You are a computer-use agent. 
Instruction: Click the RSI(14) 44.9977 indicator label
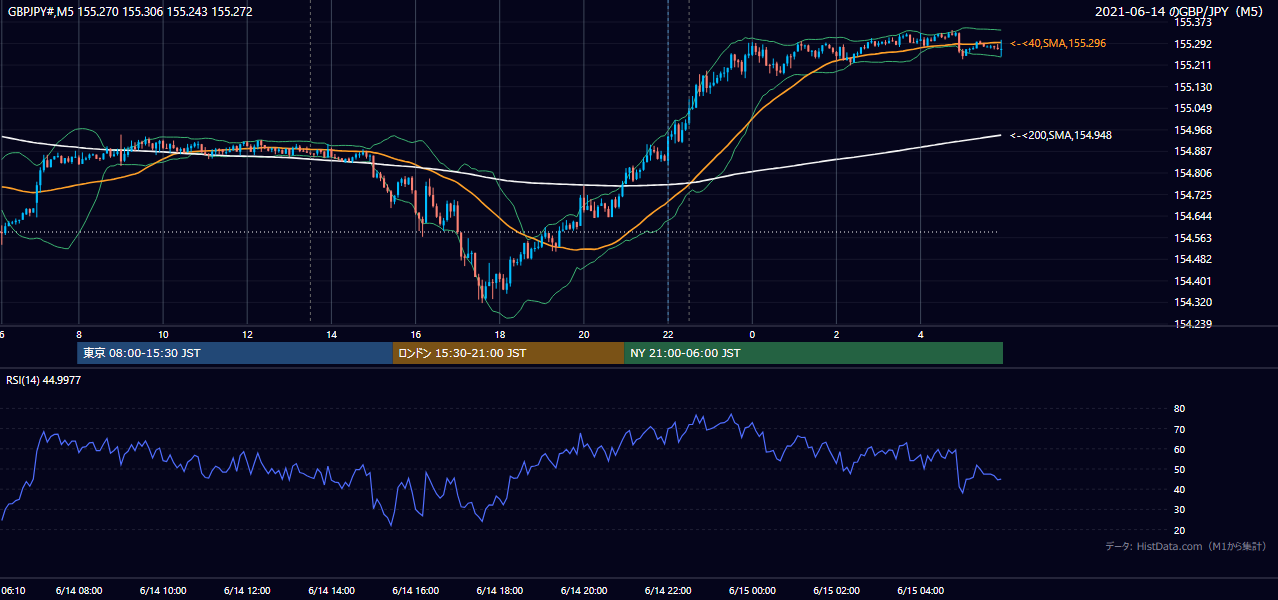pyautogui.click(x=44, y=380)
